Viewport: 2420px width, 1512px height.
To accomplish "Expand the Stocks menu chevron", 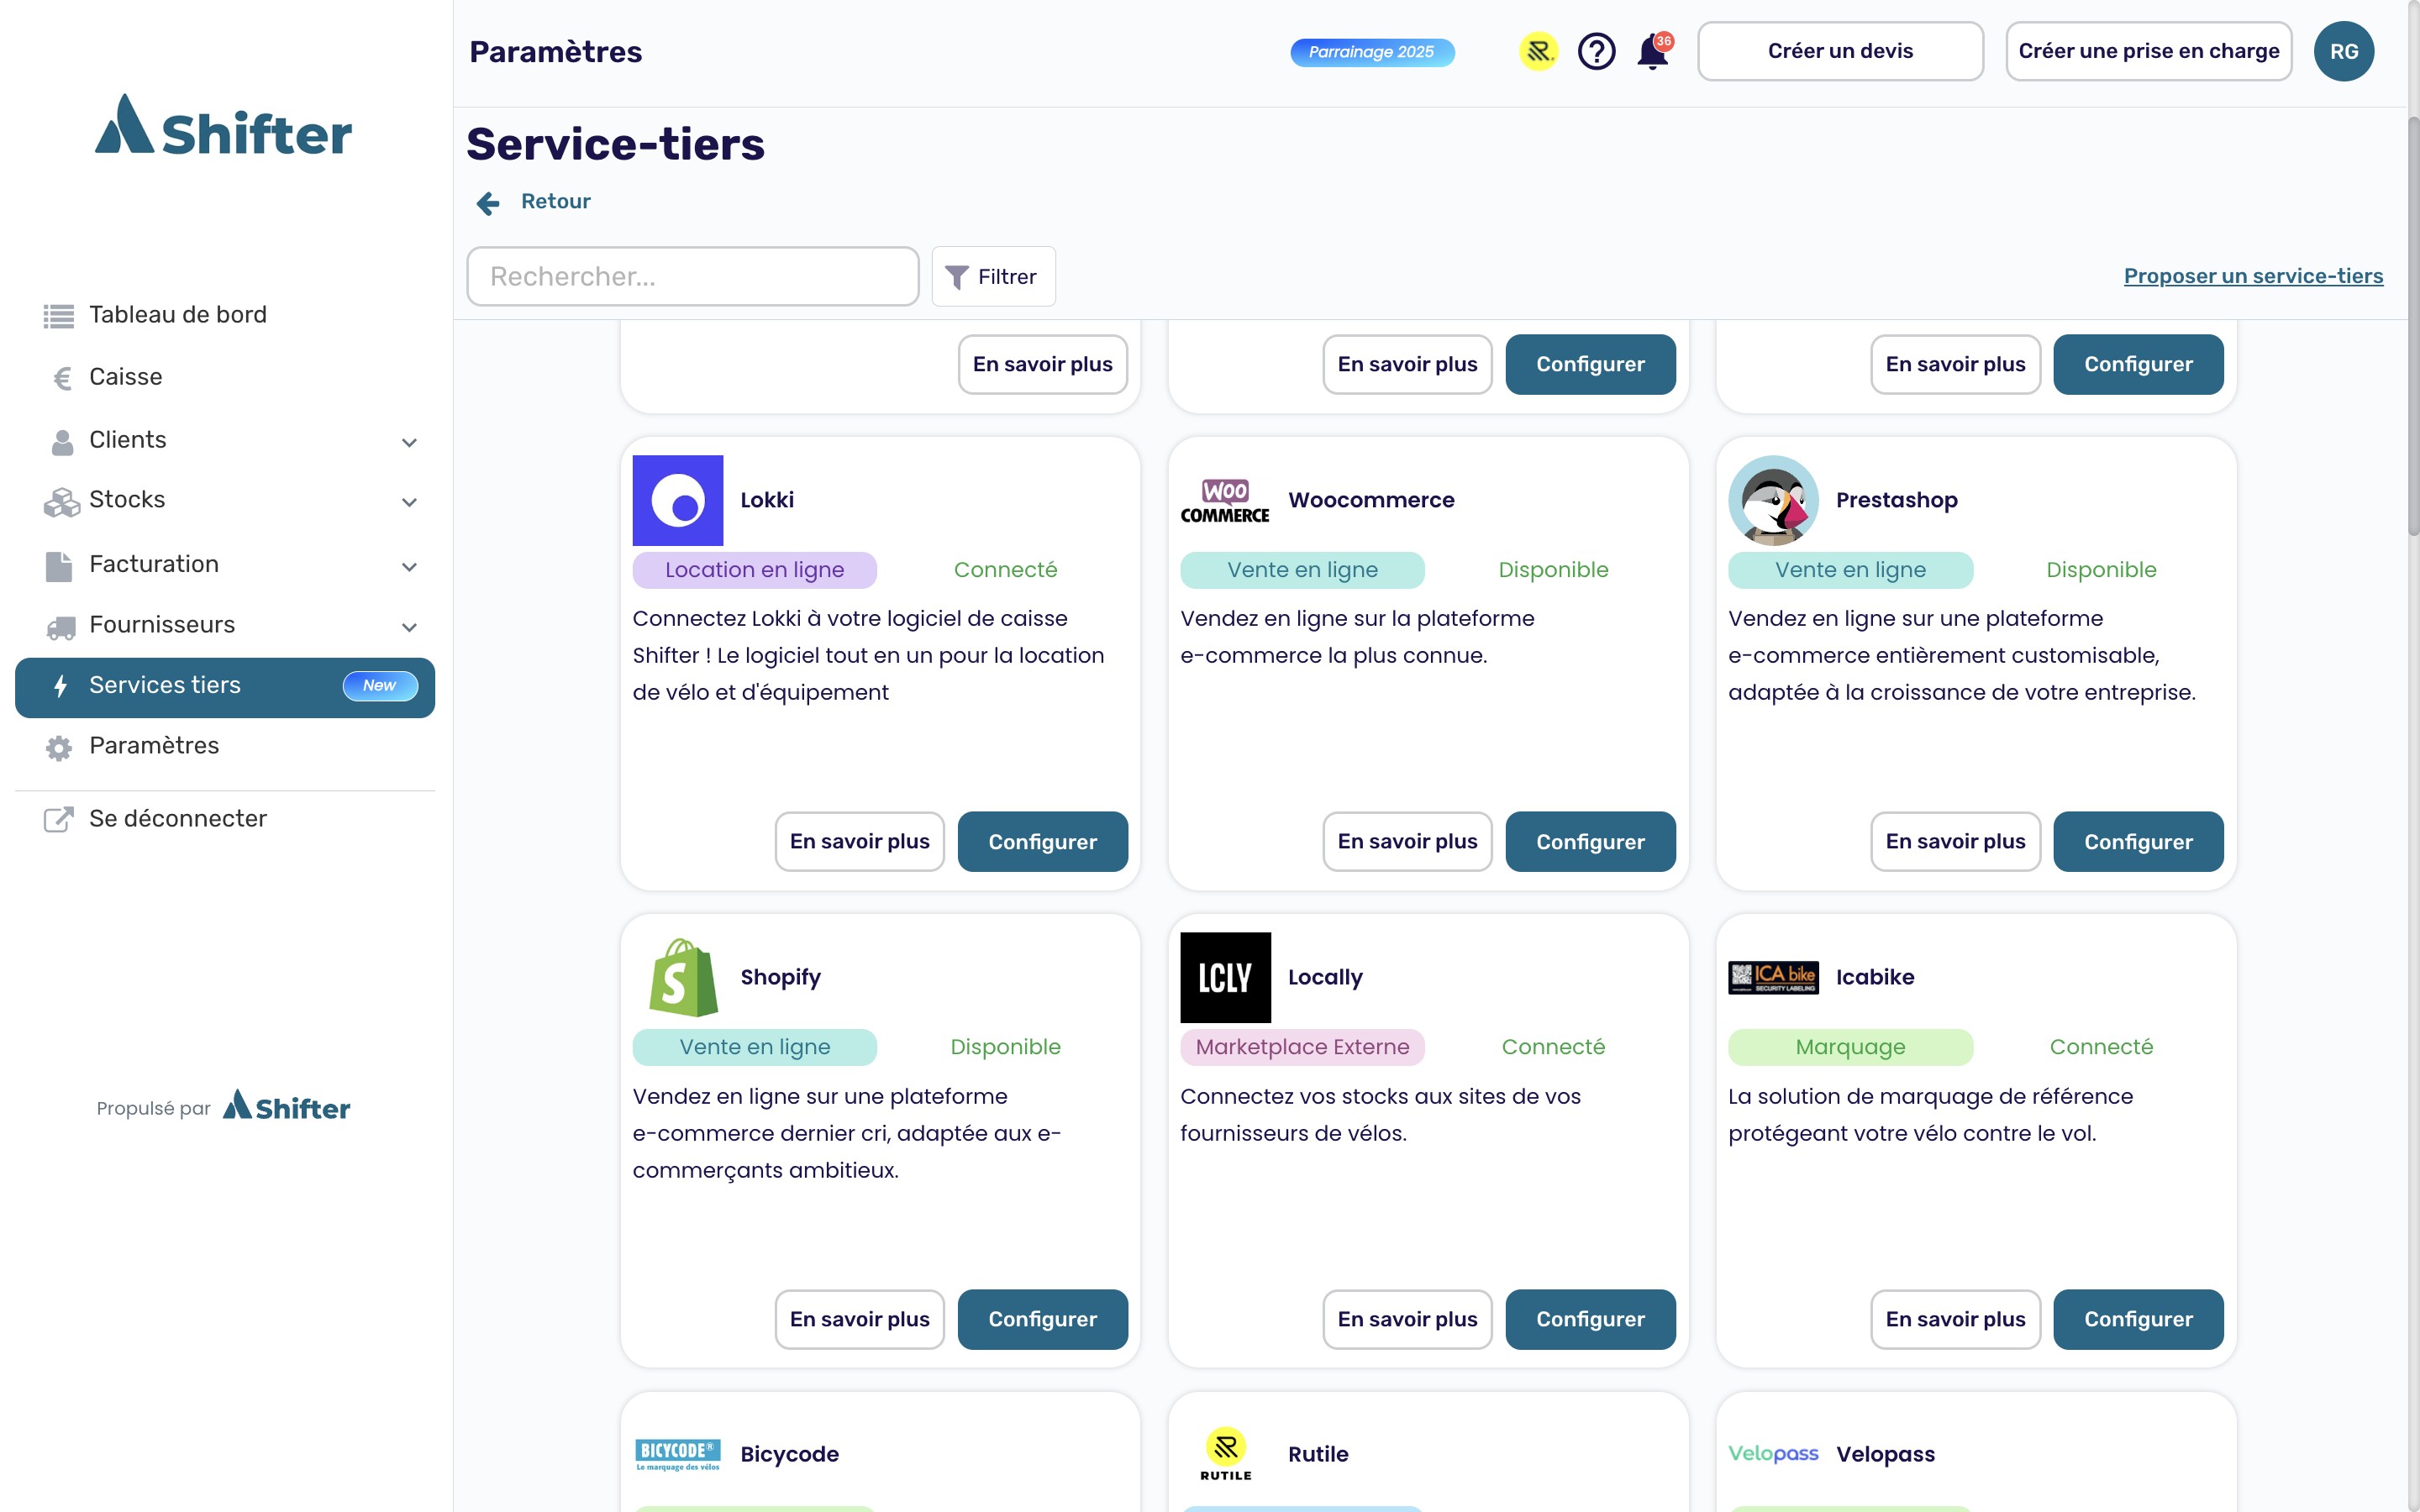I will 409,502.
